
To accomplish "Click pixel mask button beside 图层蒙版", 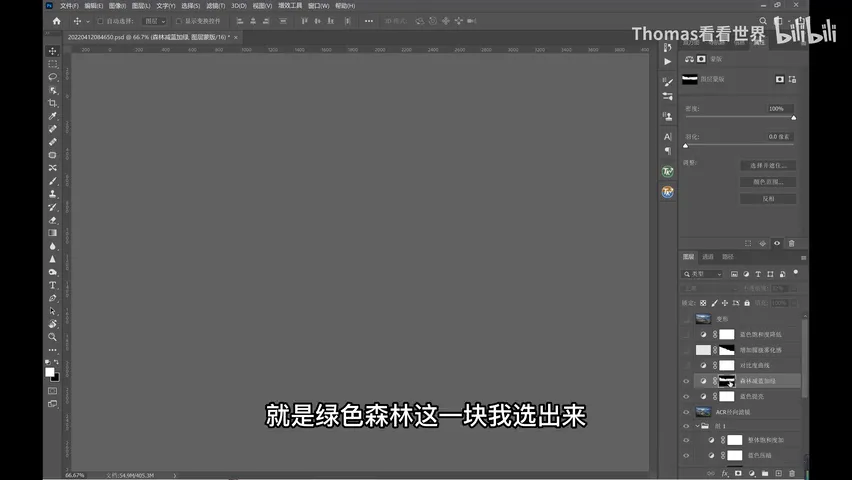I will point(780,79).
